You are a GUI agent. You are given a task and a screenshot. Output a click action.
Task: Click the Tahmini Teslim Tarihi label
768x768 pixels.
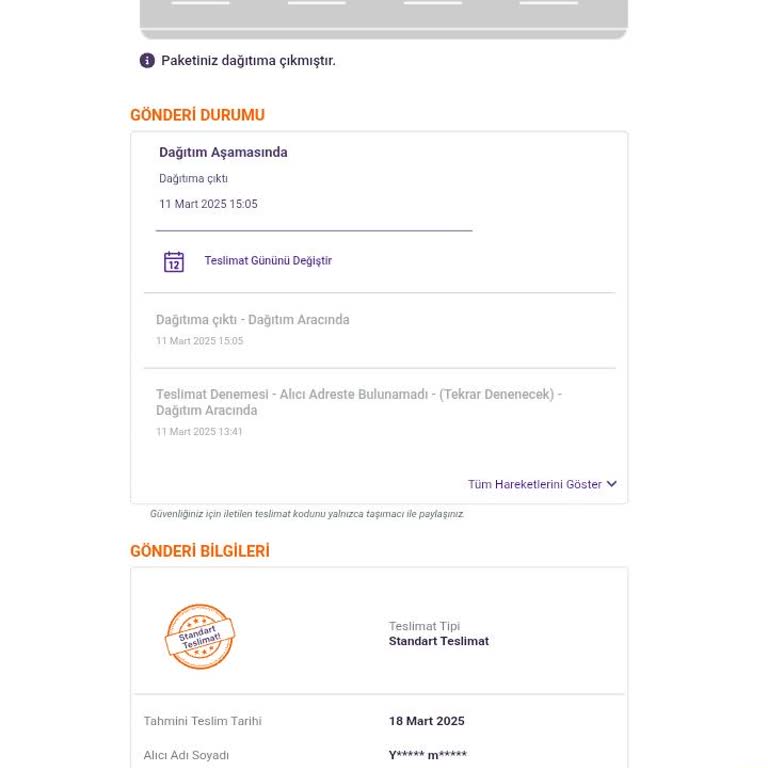click(203, 721)
